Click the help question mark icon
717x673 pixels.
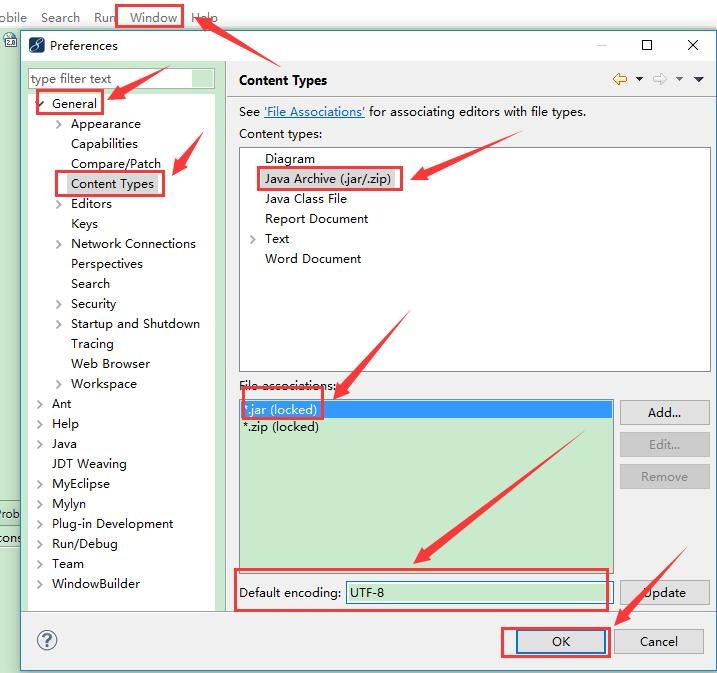pos(47,640)
